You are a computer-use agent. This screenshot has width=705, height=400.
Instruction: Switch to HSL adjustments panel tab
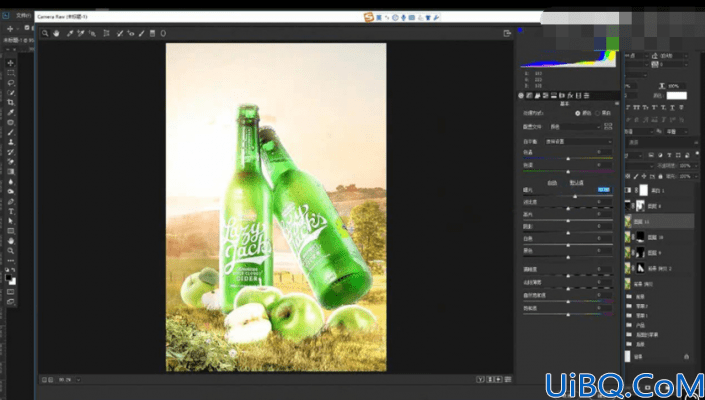(545, 96)
